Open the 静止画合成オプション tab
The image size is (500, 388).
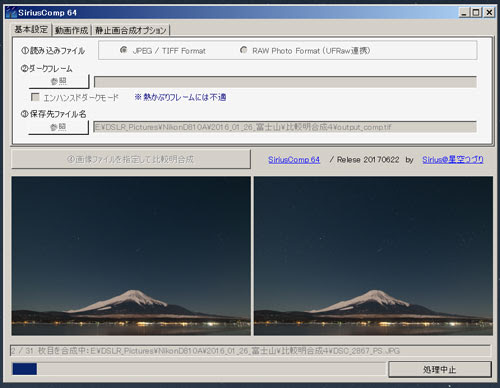pos(130,30)
